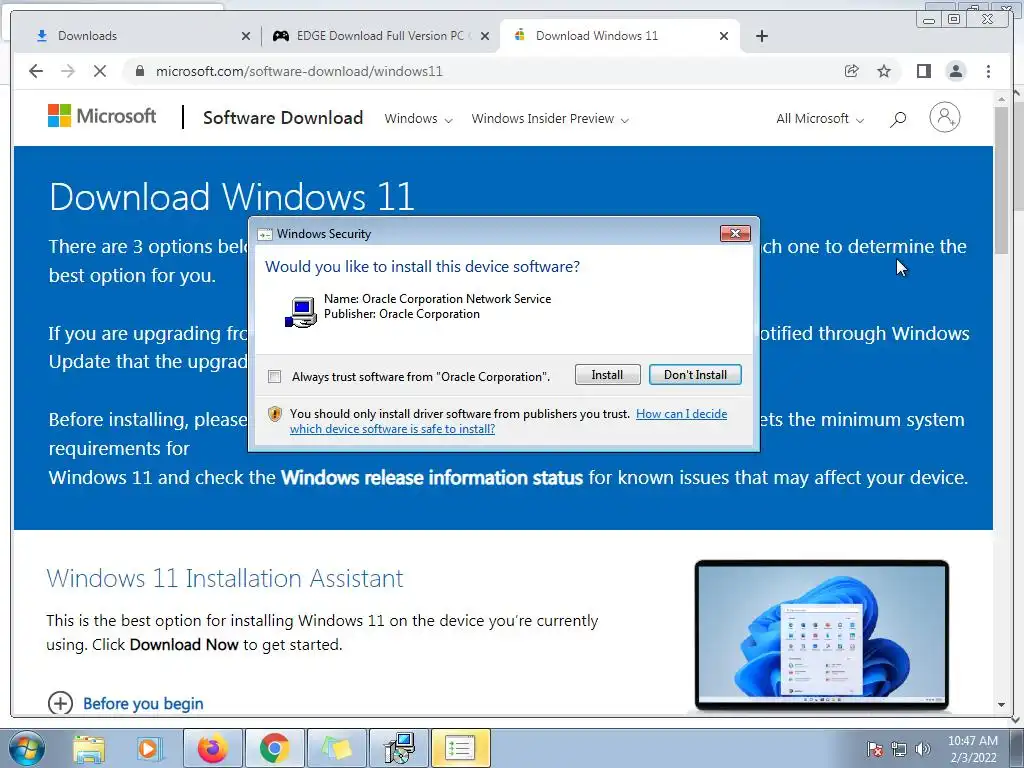Share this page icon in address bar

pyautogui.click(x=852, y=71)
